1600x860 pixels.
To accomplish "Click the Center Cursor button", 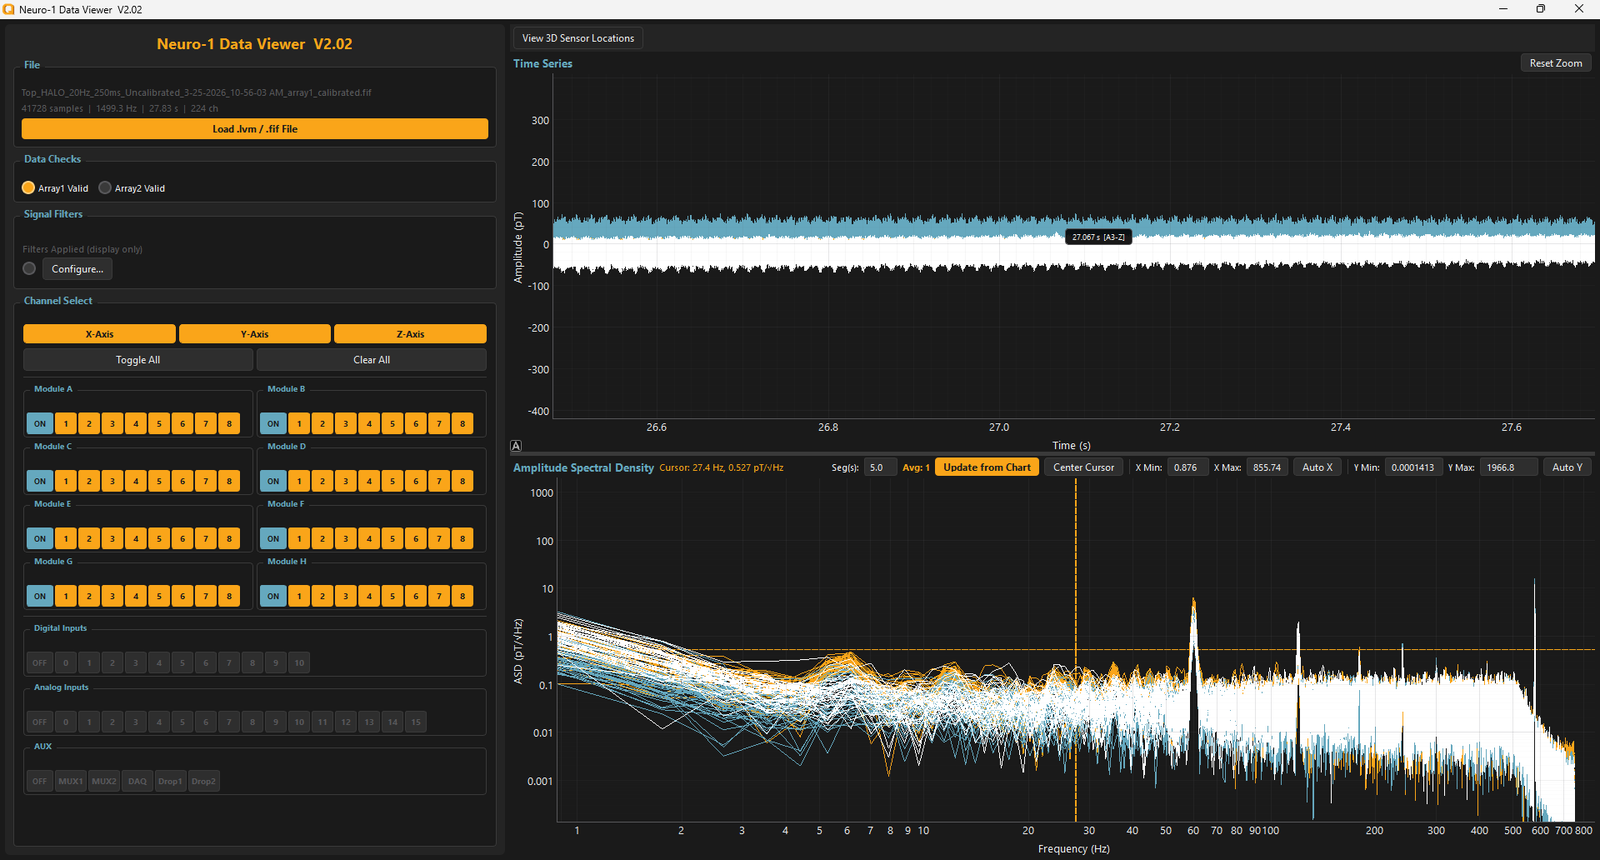I will point(1084,467).
